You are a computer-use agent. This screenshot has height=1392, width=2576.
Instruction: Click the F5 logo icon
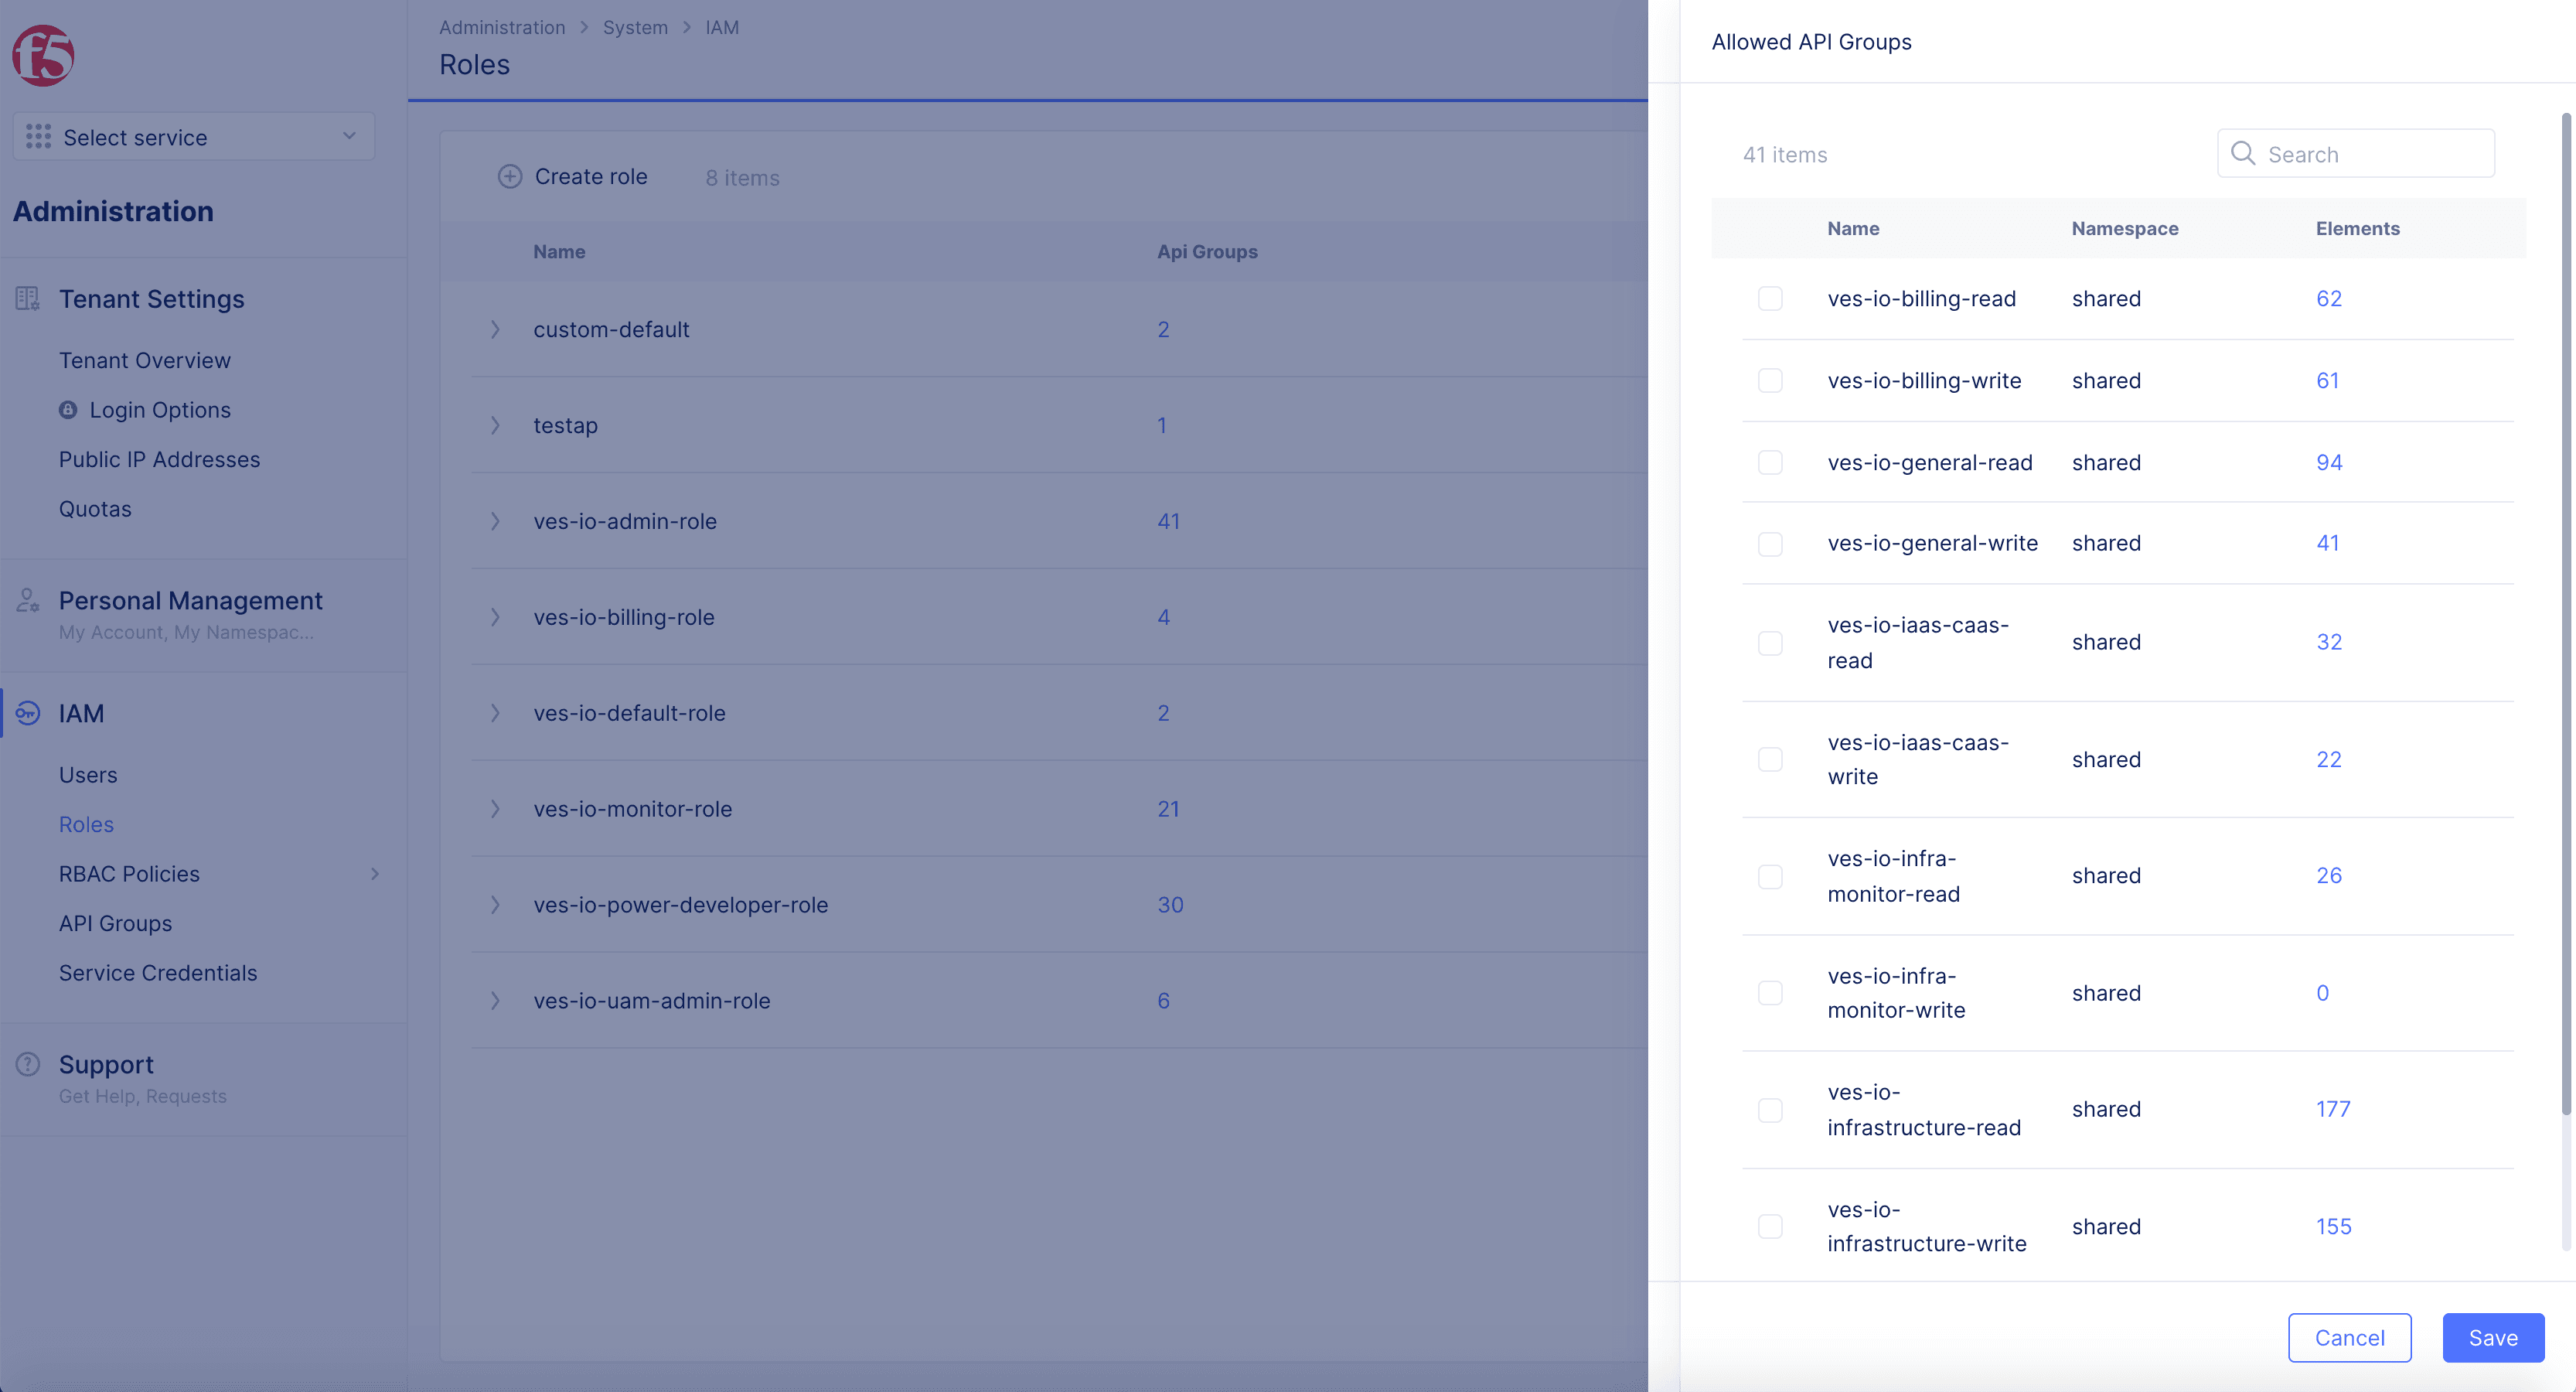pos(43,56)
